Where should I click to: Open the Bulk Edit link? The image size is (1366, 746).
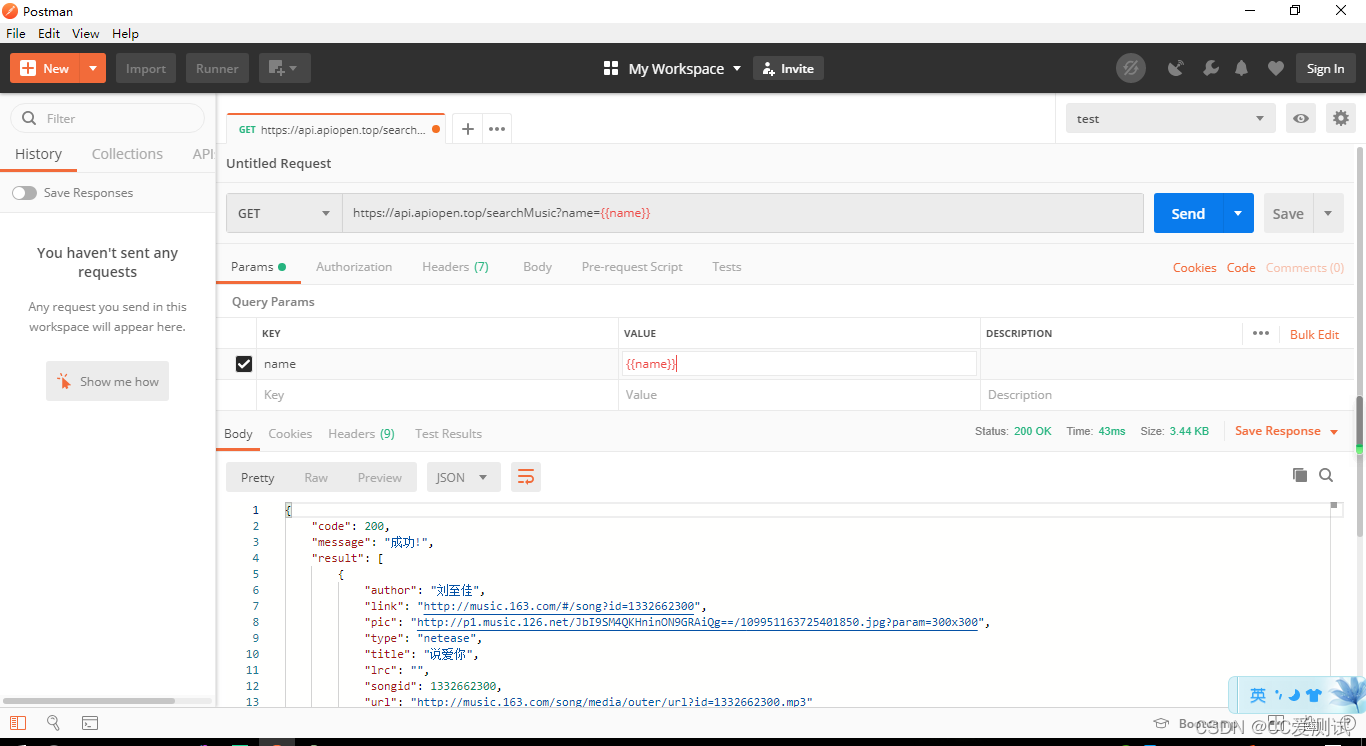tap(1314, 334)
